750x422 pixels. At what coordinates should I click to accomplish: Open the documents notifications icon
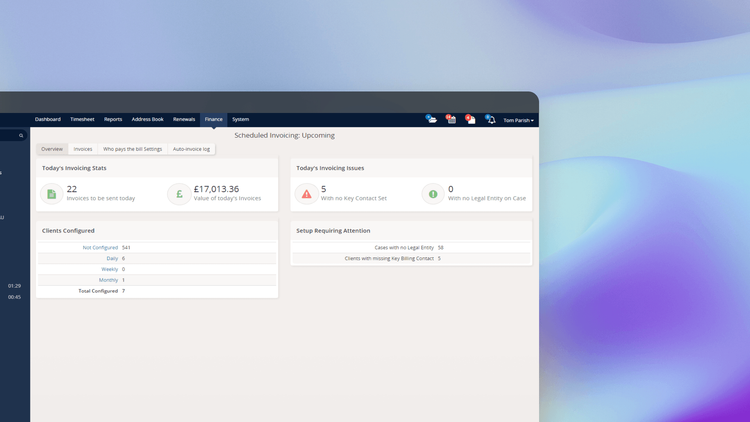[x=471, y=120]
